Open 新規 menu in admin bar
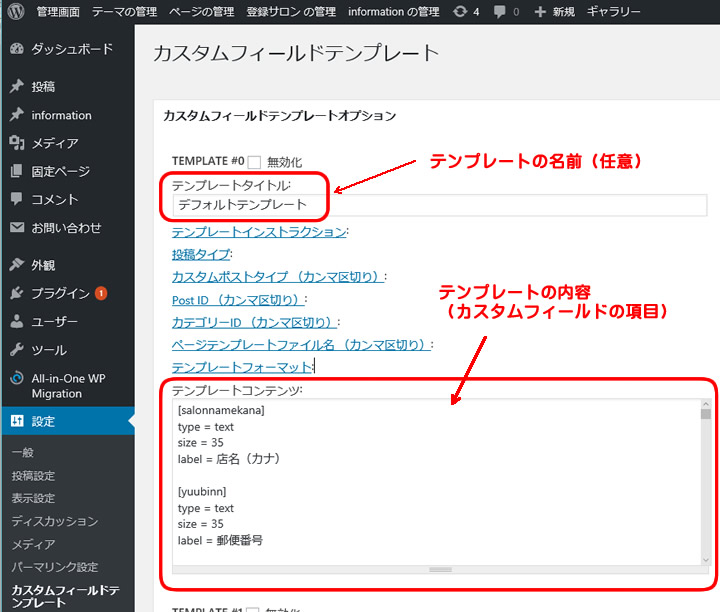The width and height of the screenshot is (720, 612). coord(563,11)
